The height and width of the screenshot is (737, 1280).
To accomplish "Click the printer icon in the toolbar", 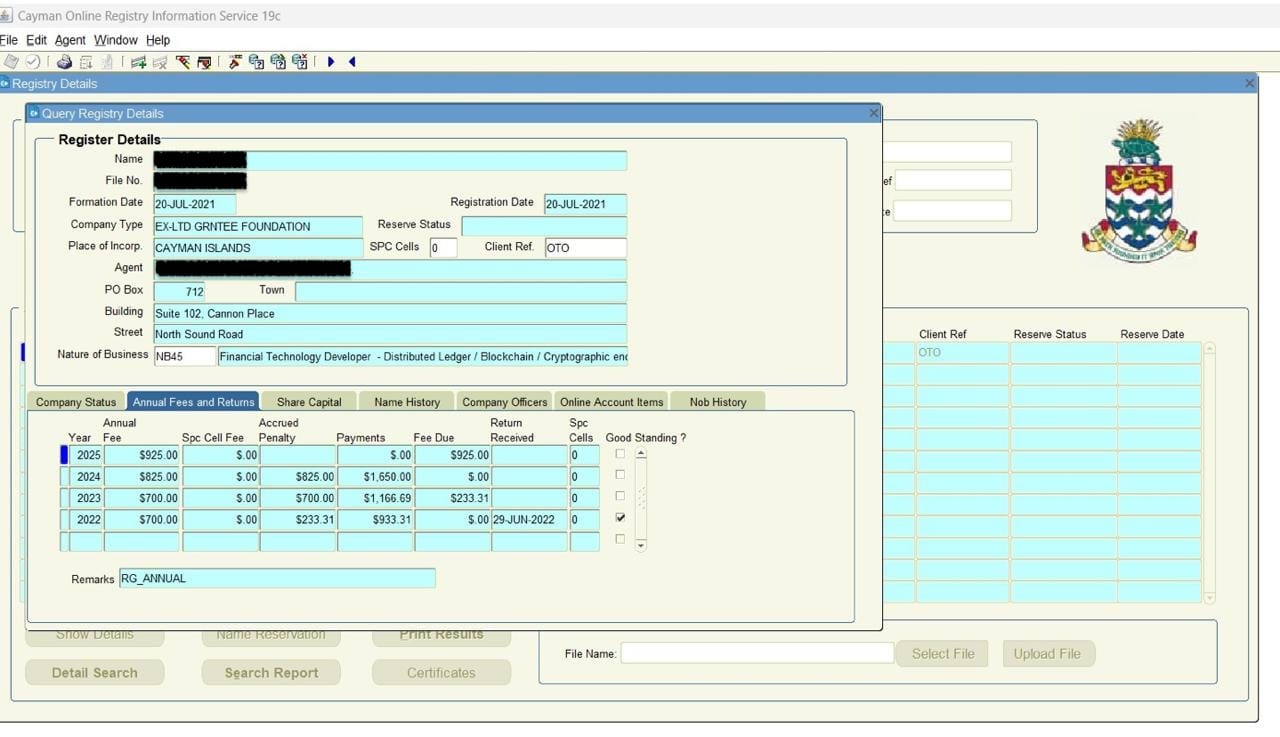I will point(64,62).
